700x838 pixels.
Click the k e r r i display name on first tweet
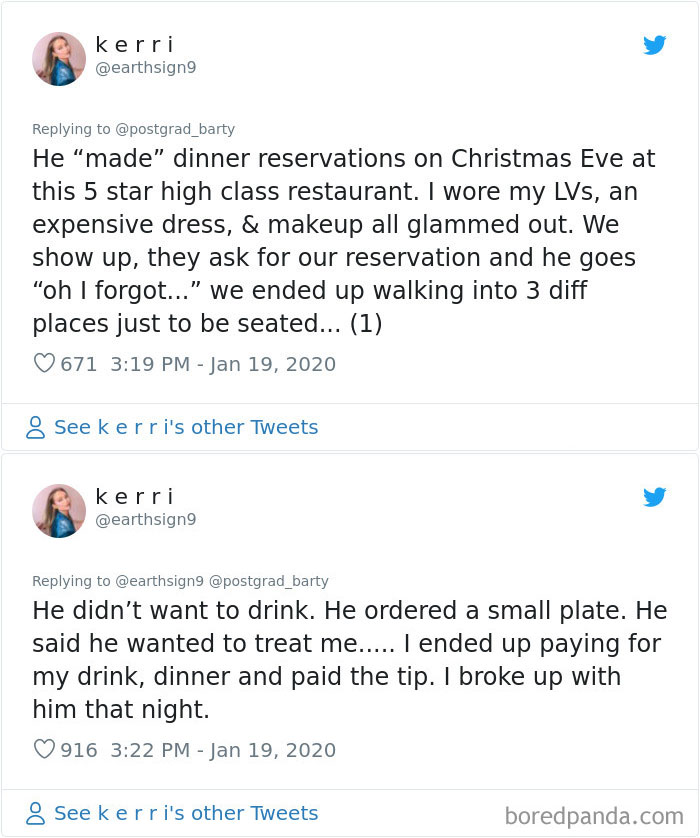coord(136,44)
